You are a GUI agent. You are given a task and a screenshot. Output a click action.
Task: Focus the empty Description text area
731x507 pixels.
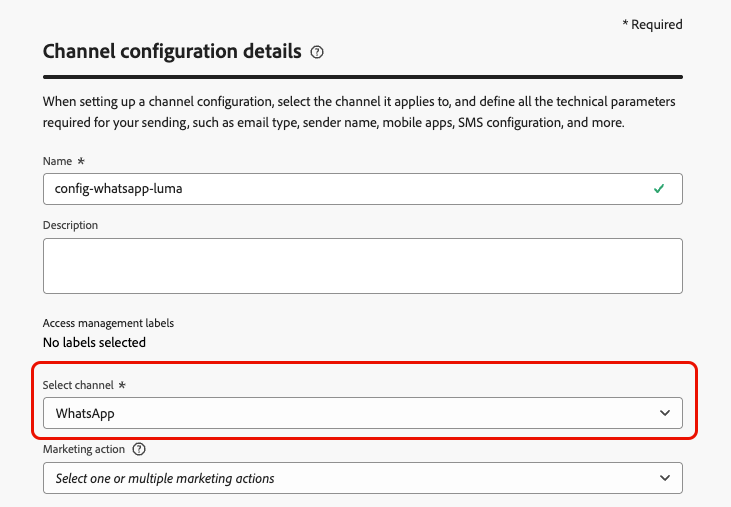click(362, 265)
